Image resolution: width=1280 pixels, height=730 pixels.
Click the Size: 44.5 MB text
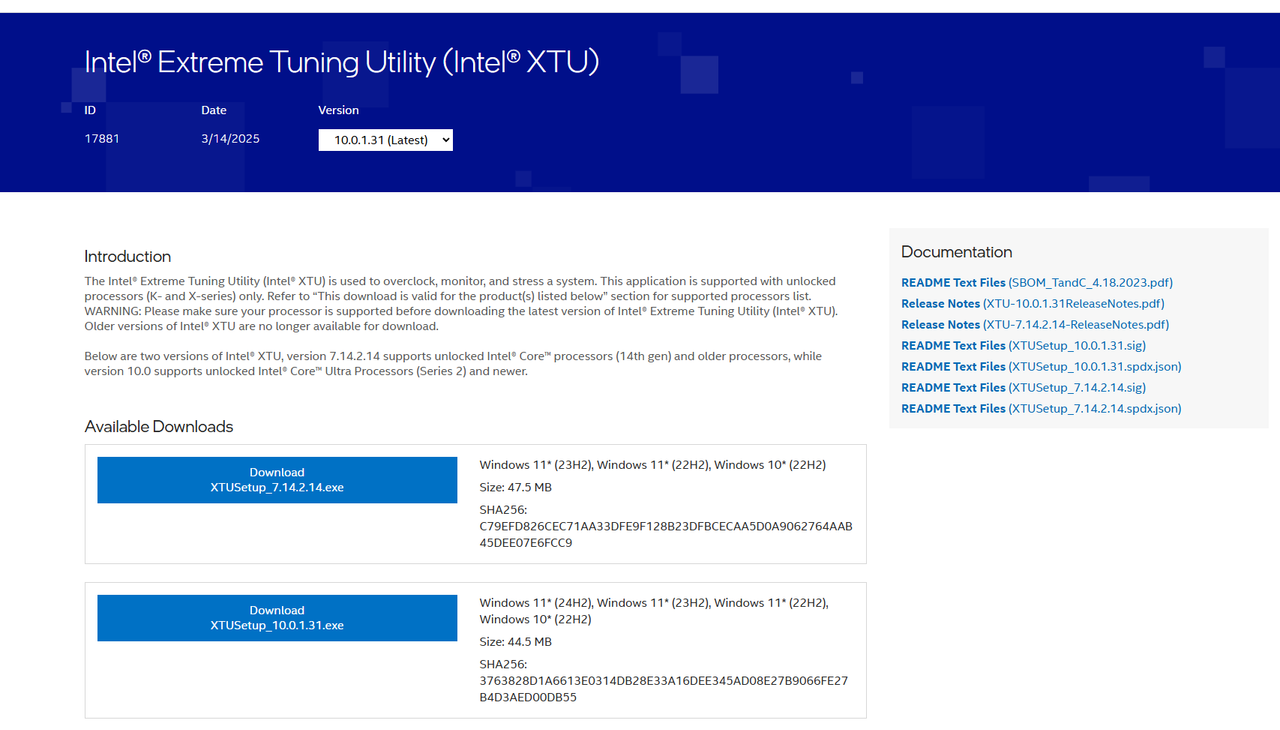516,642
